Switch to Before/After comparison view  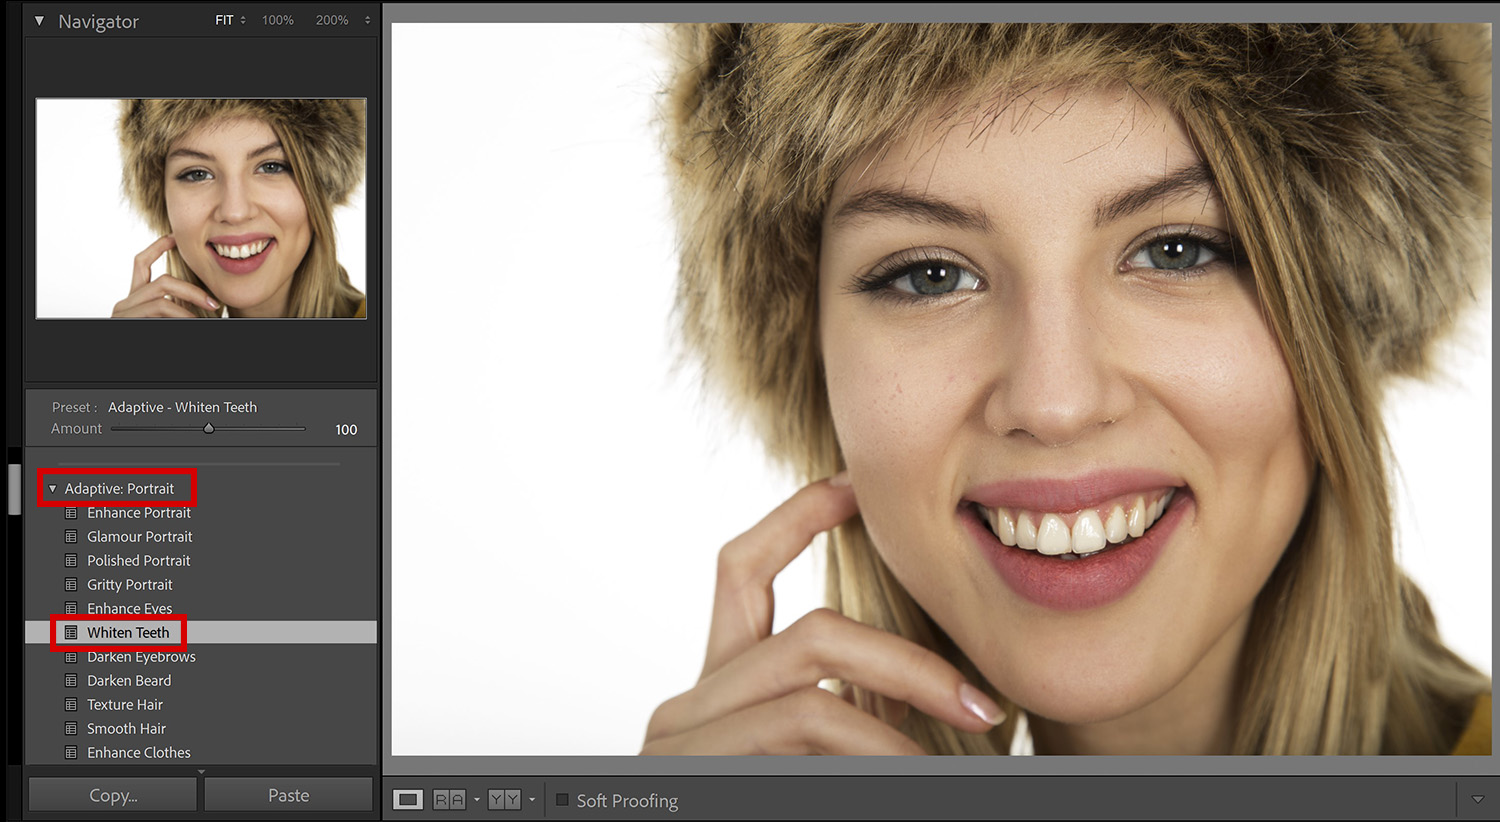(x=448, y=799)
